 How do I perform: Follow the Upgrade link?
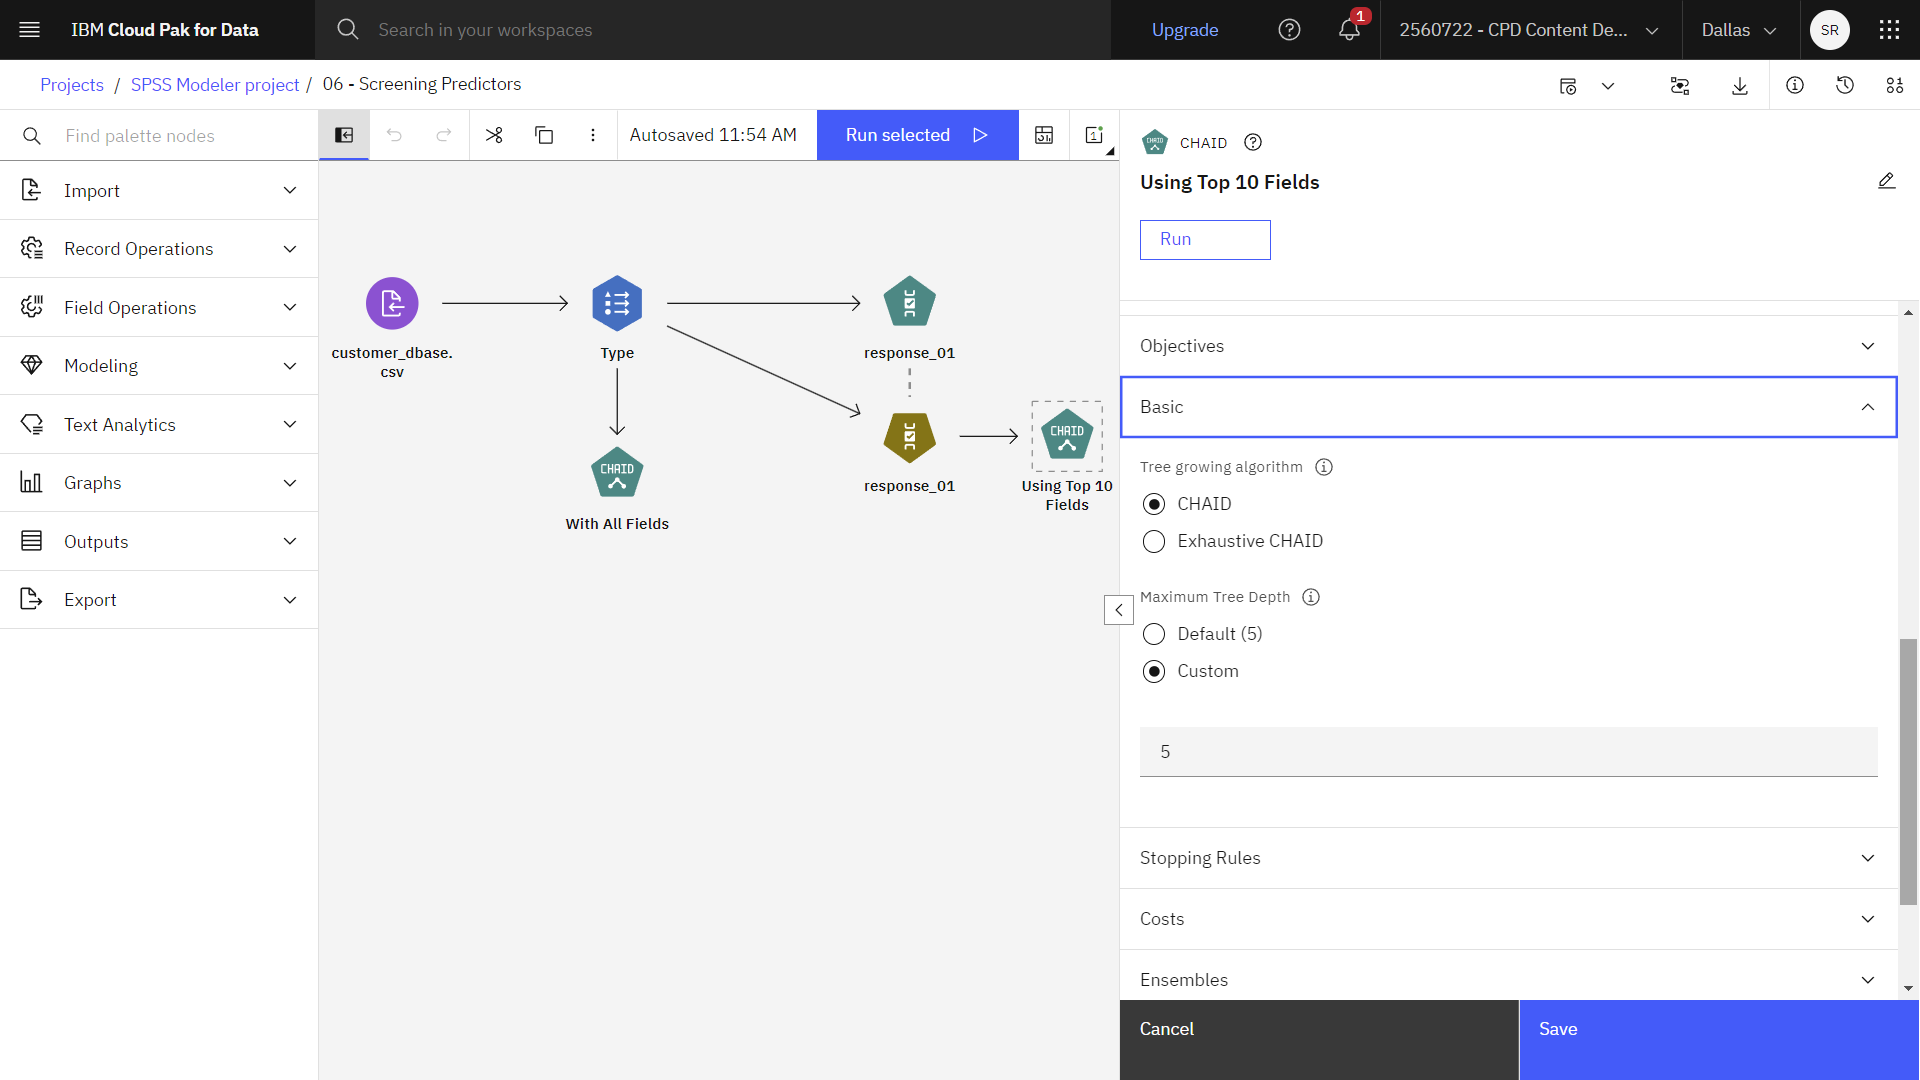[1185, 30]
